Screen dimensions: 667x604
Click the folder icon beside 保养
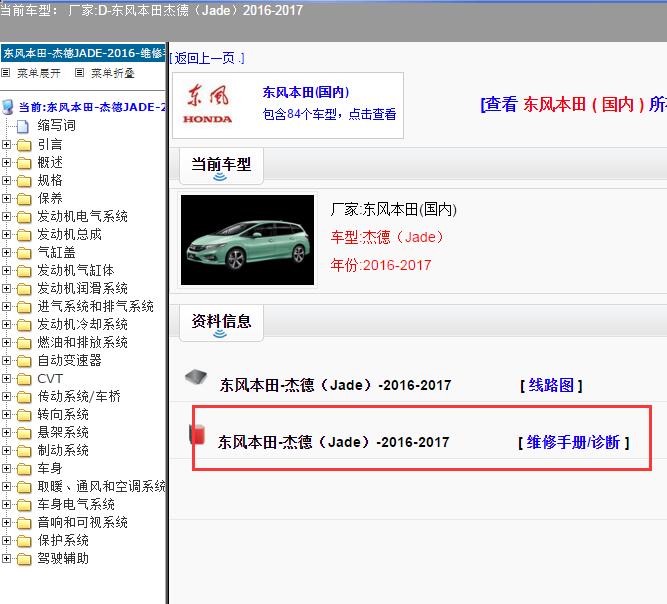point(24,199)
